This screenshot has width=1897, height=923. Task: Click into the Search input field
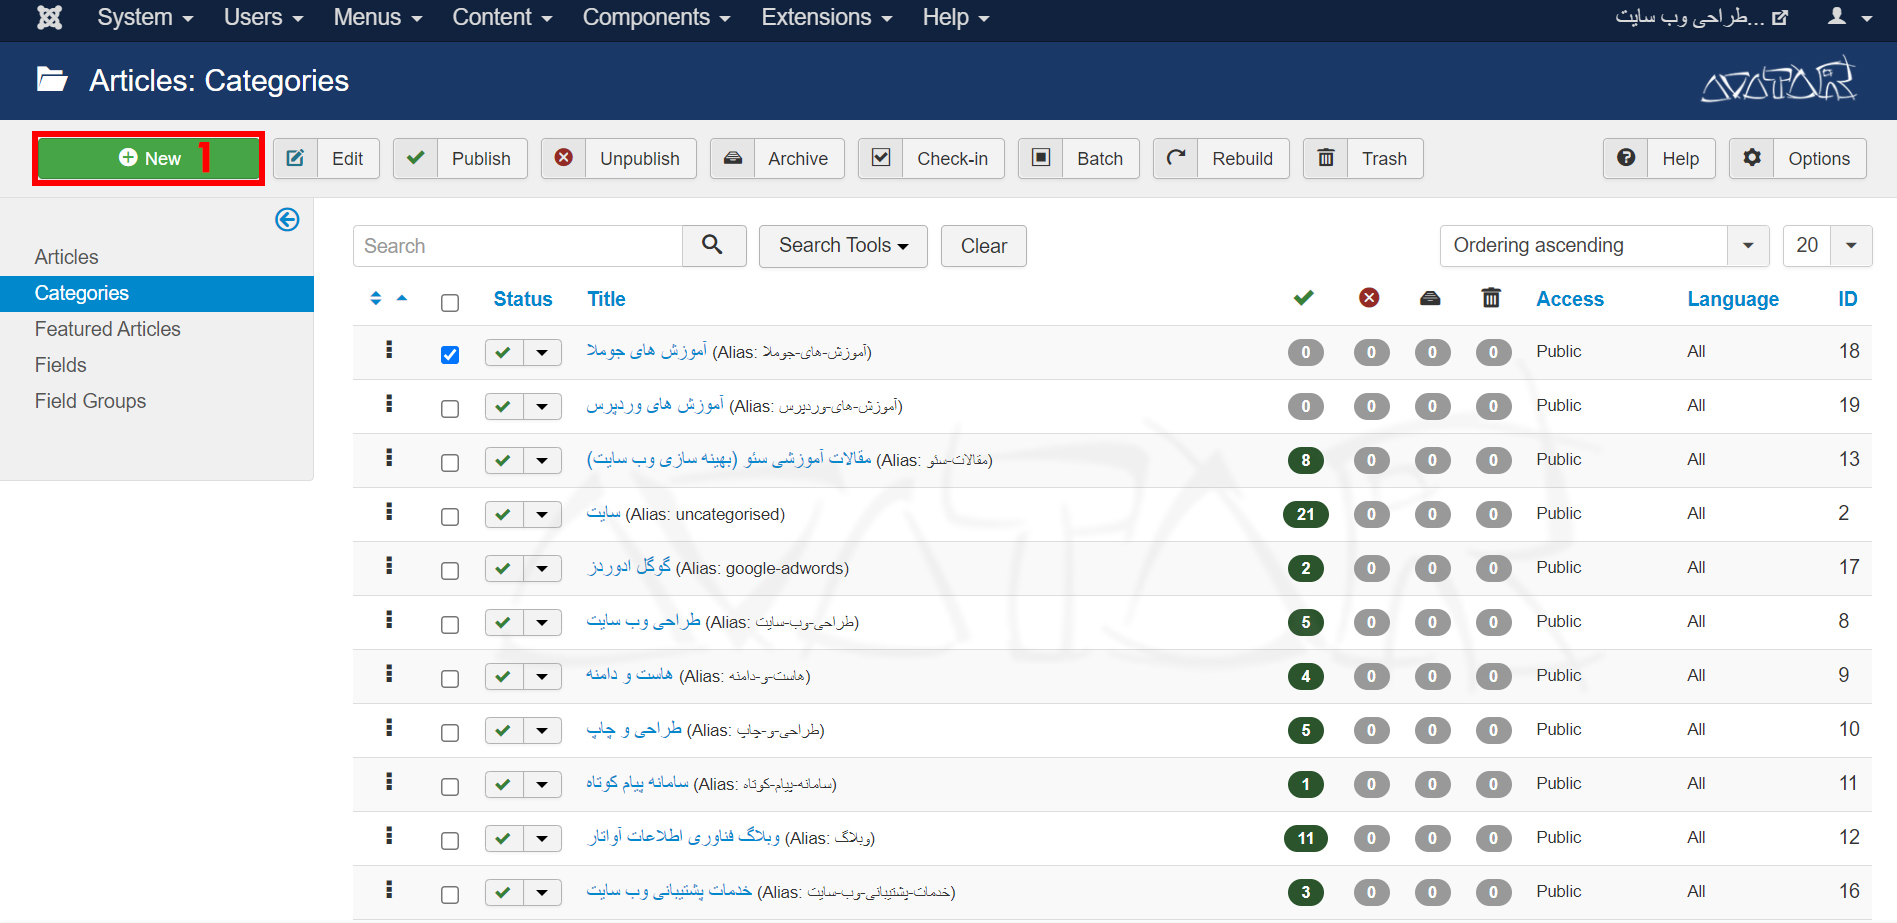click(518, 245)
